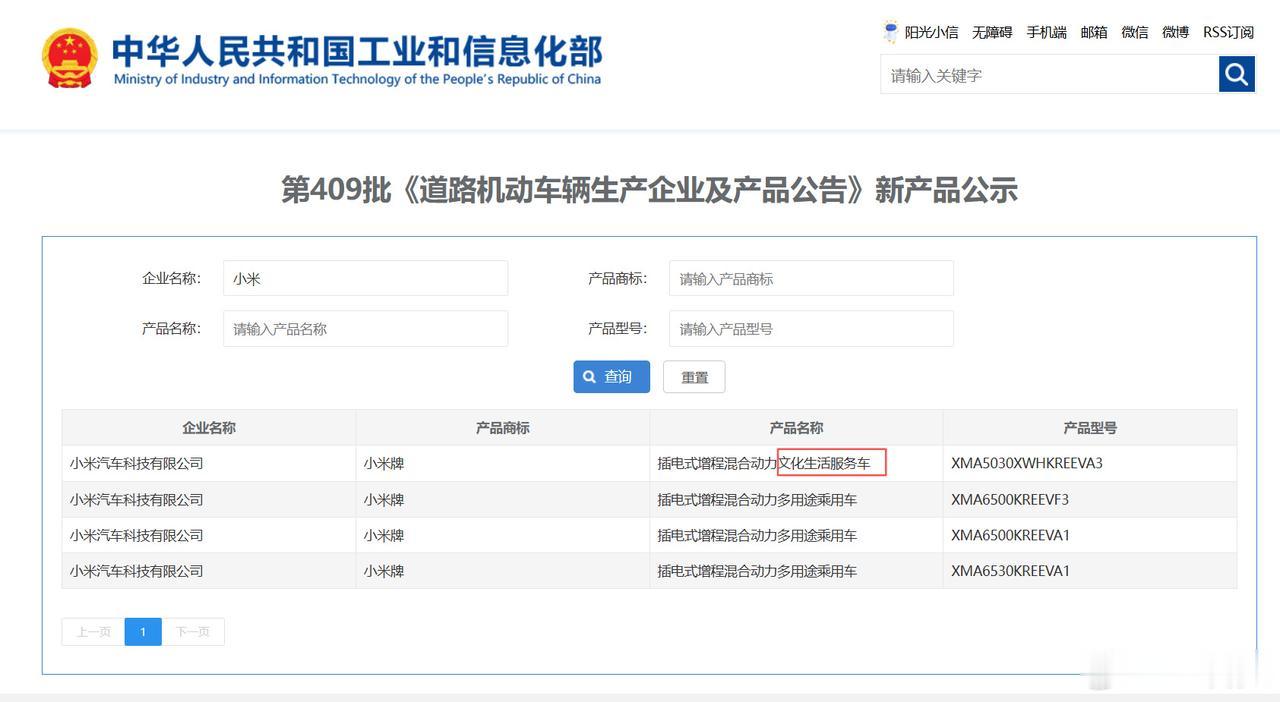Viewport: 1280px width, 702px height.
Task: Click the 产品商标 input field
Action: pyautogui.click(x=811, y=278)
